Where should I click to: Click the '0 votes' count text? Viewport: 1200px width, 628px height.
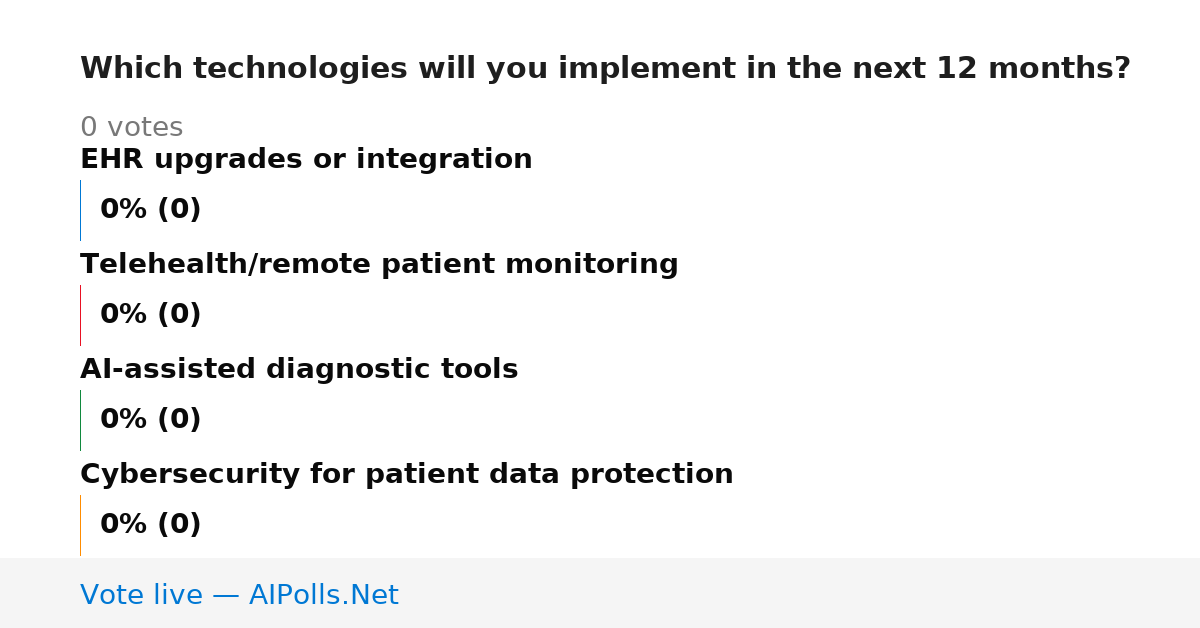[131, 128]
